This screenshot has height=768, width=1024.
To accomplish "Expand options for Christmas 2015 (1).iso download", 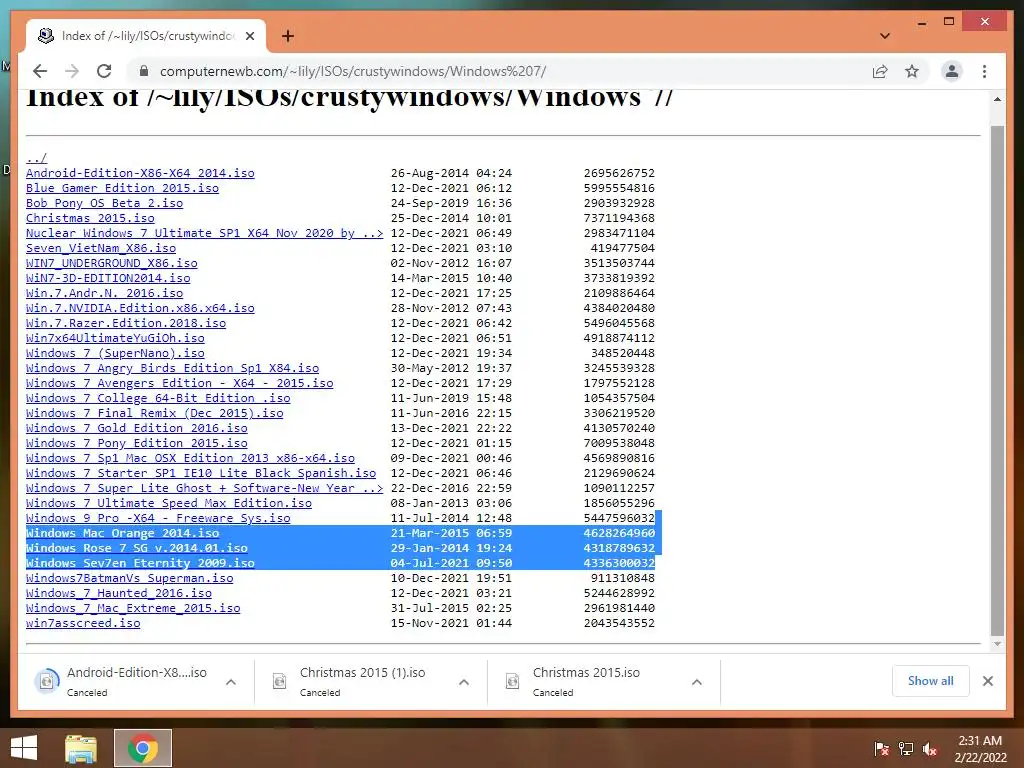I will point(464,682).
